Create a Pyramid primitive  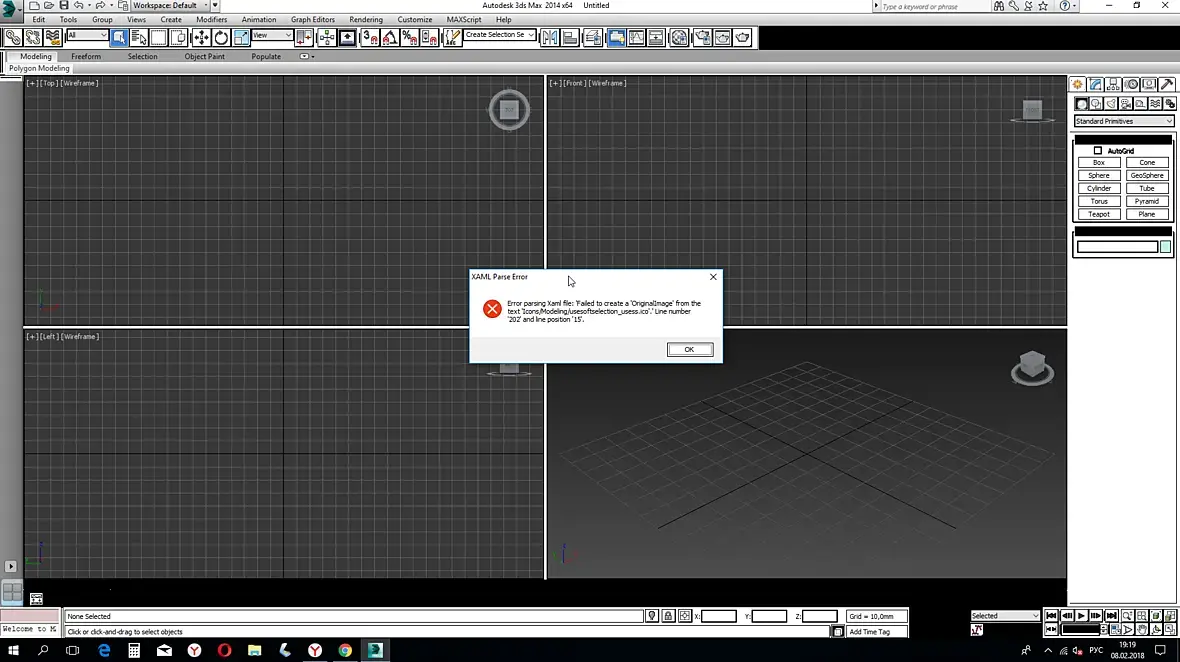[1147, 202]
